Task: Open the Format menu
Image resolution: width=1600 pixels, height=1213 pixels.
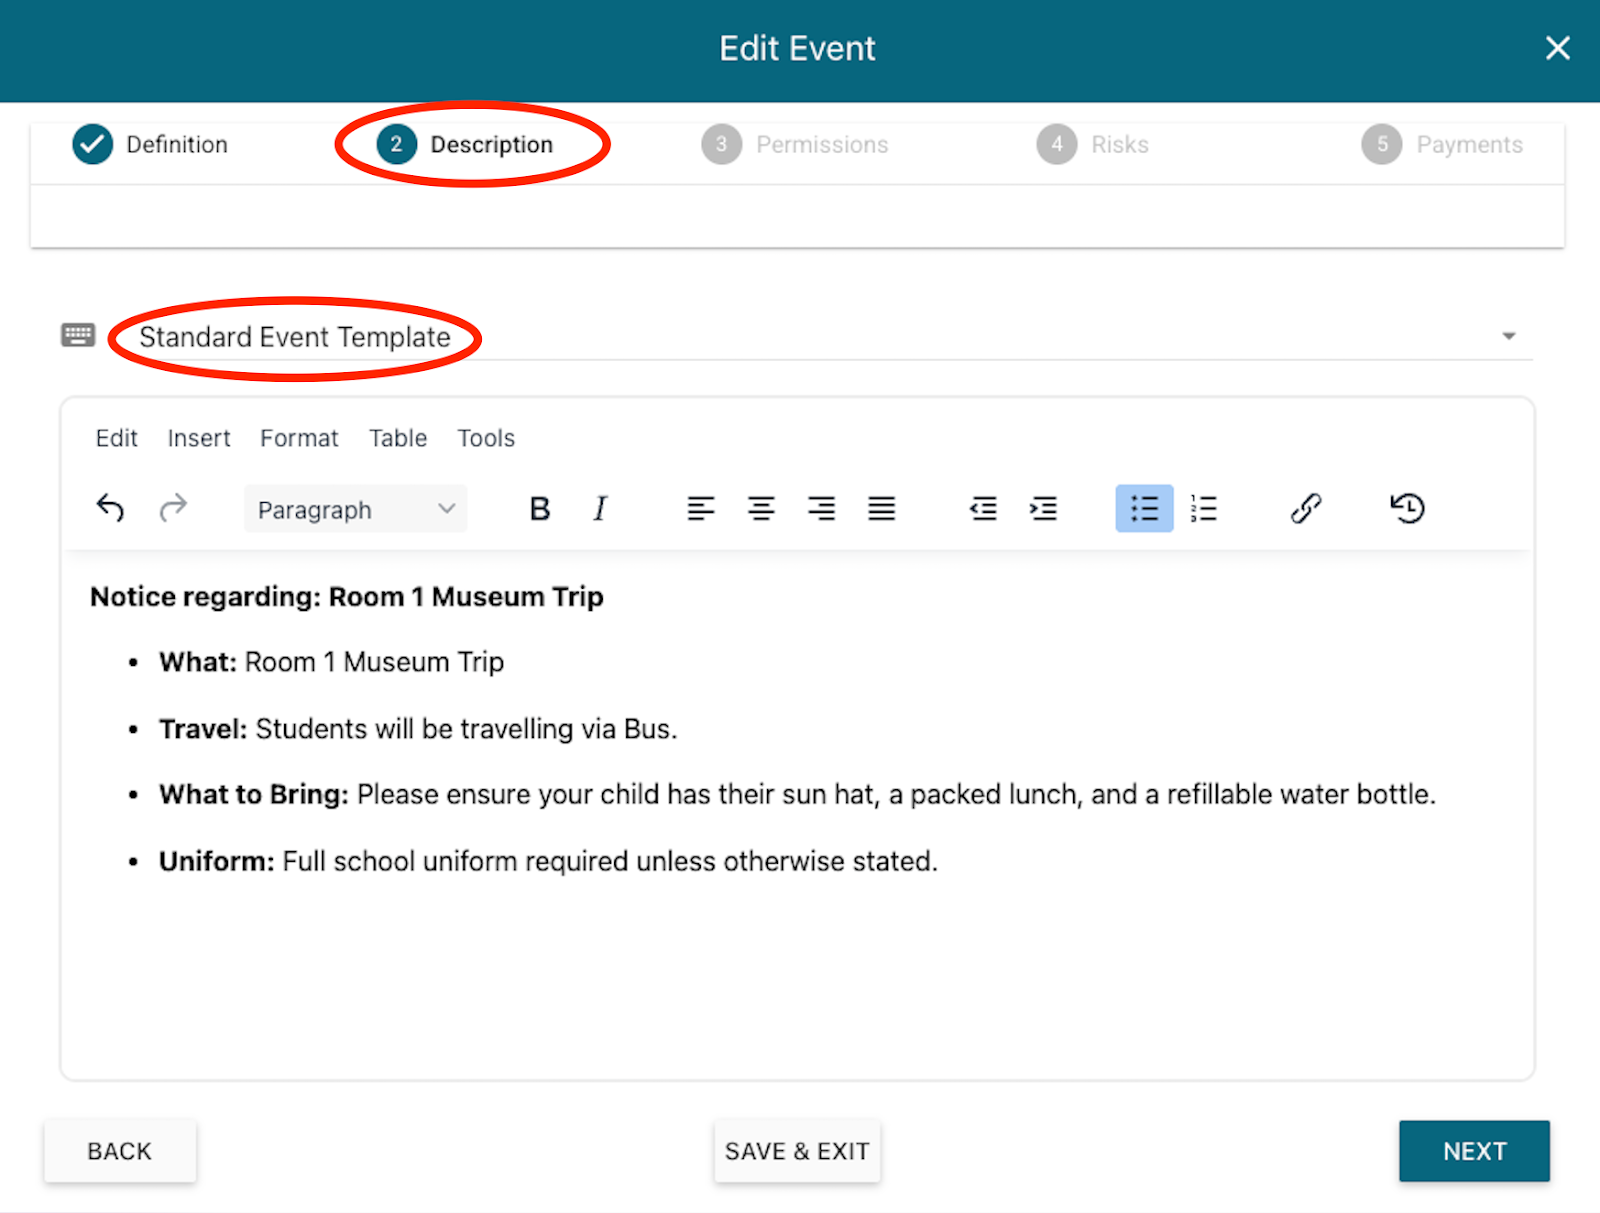Action: 299,438
